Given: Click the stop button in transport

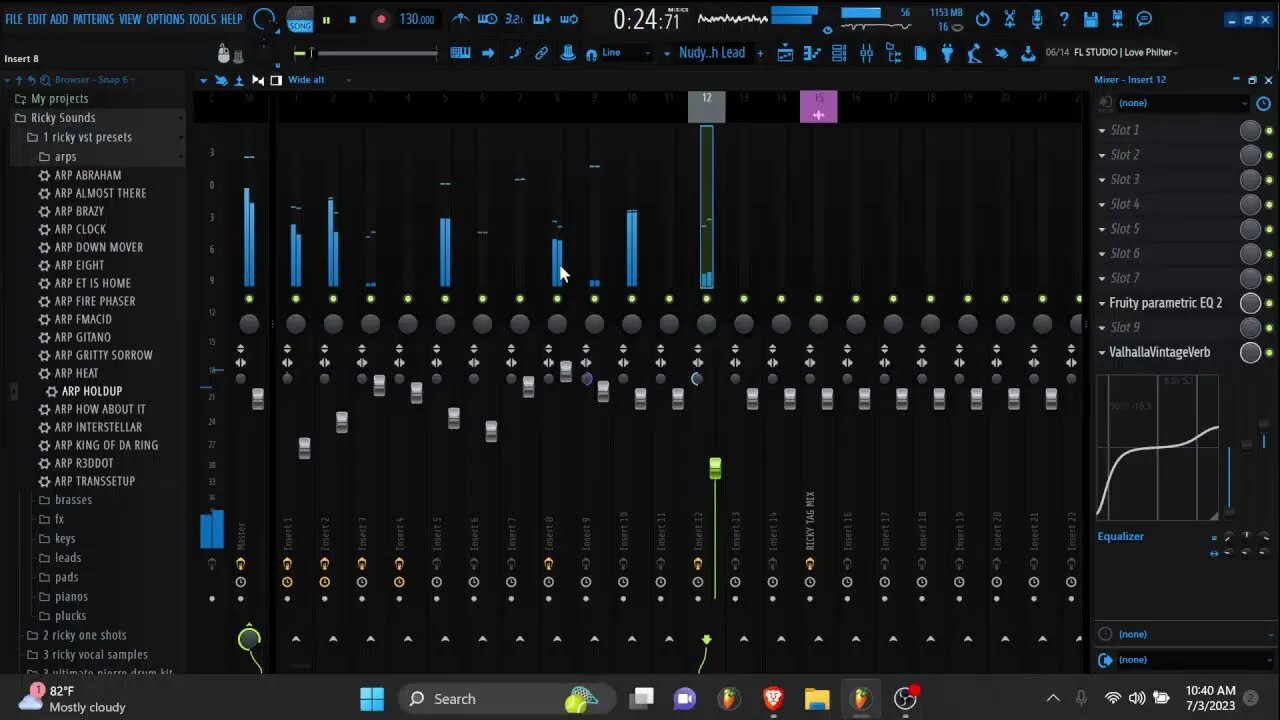Looking at the screenshot, I should (352, 19).
